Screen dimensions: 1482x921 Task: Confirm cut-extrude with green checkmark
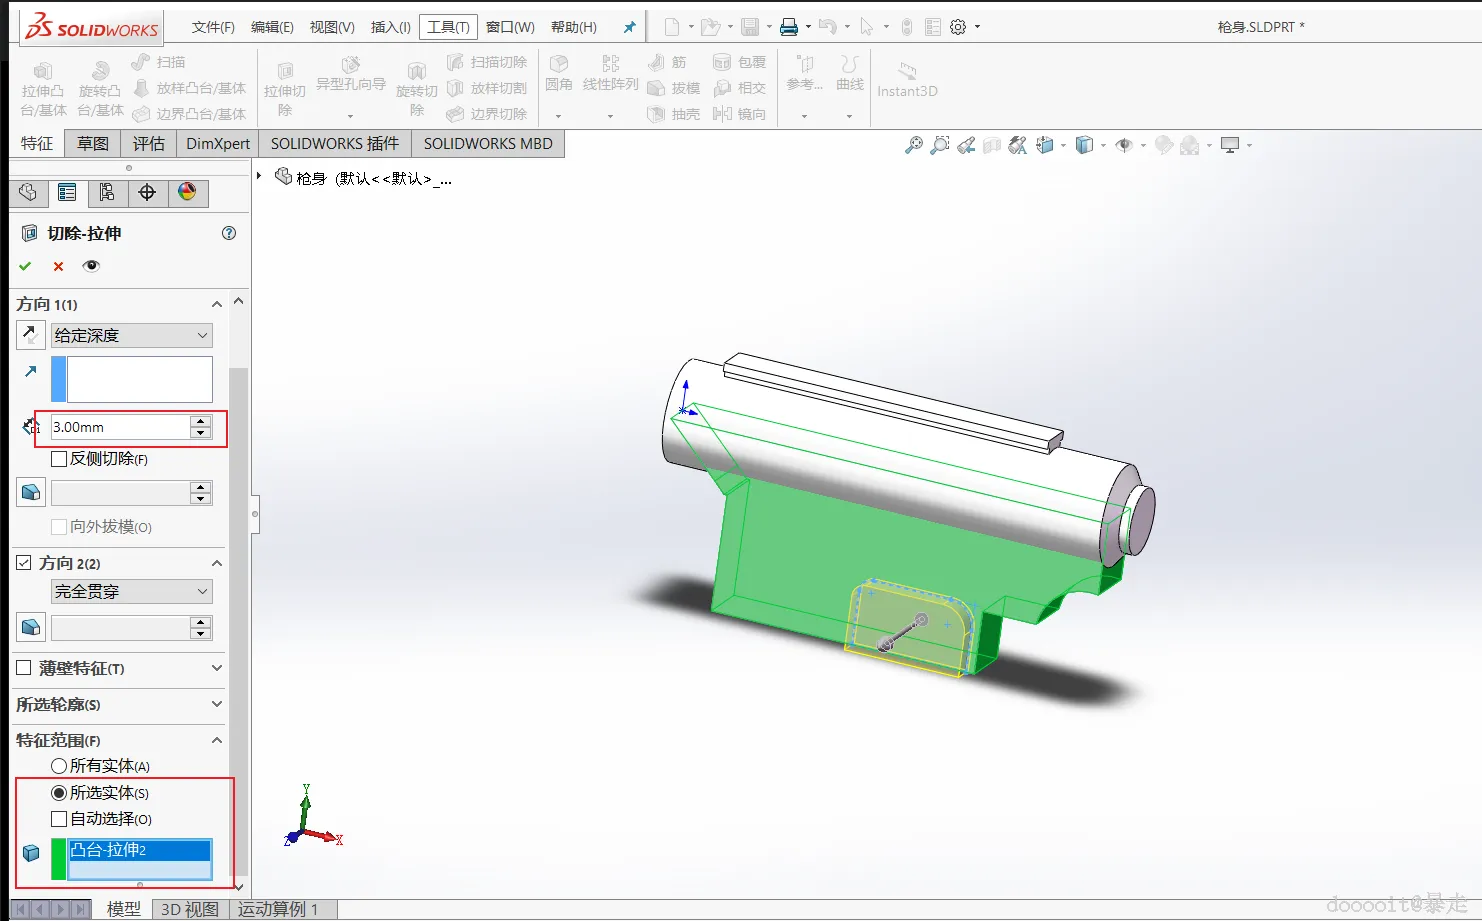tap(25, 266)
